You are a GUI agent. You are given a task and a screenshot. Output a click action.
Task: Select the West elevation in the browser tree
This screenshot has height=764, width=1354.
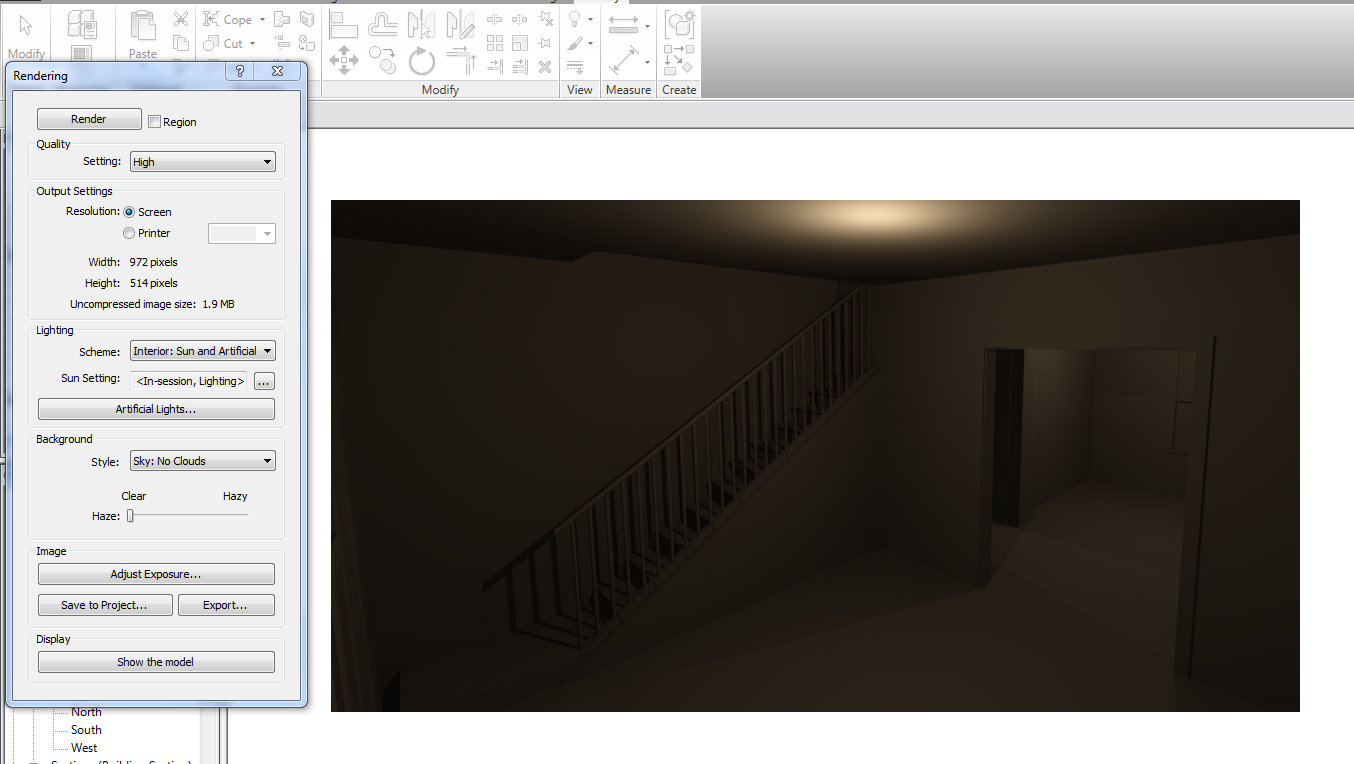tap(84, 748)
